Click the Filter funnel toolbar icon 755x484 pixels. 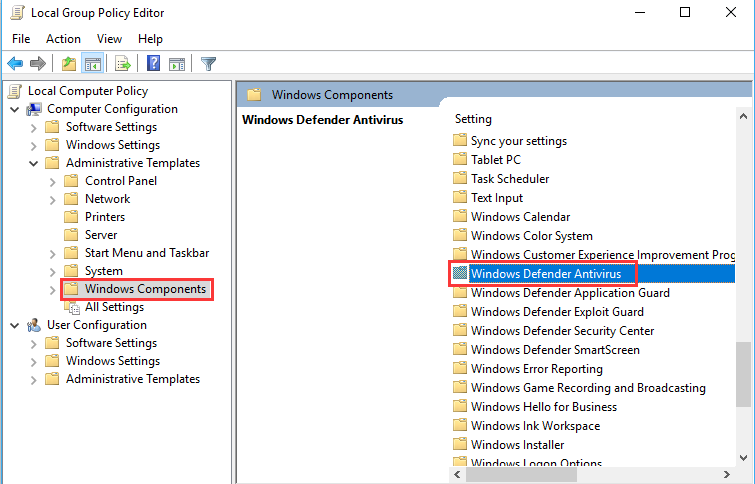click(208, 63)
